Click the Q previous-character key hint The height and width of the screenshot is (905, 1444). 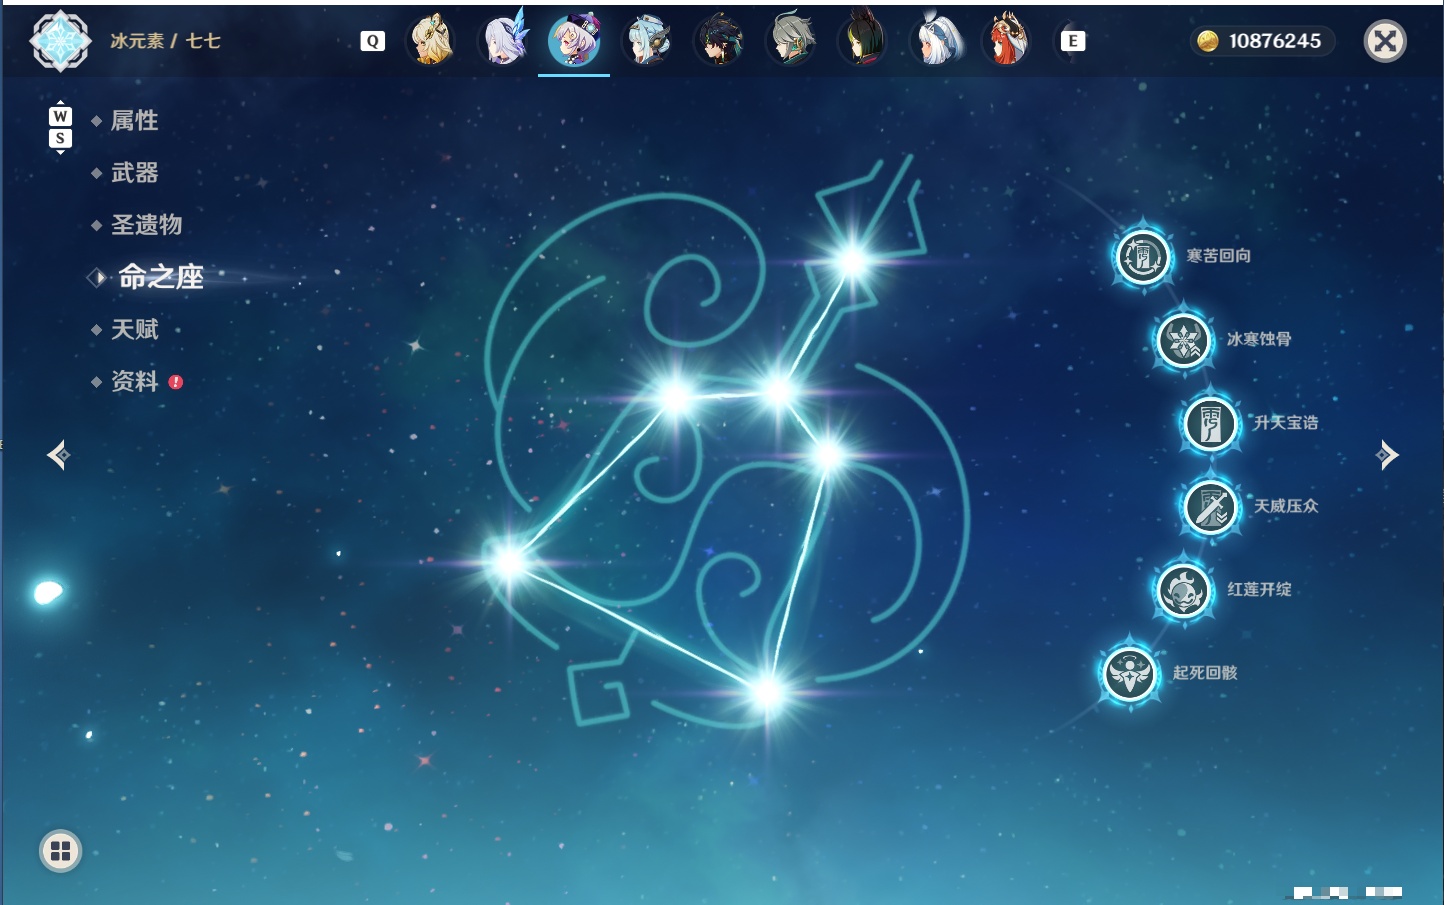tap(372, 41)
